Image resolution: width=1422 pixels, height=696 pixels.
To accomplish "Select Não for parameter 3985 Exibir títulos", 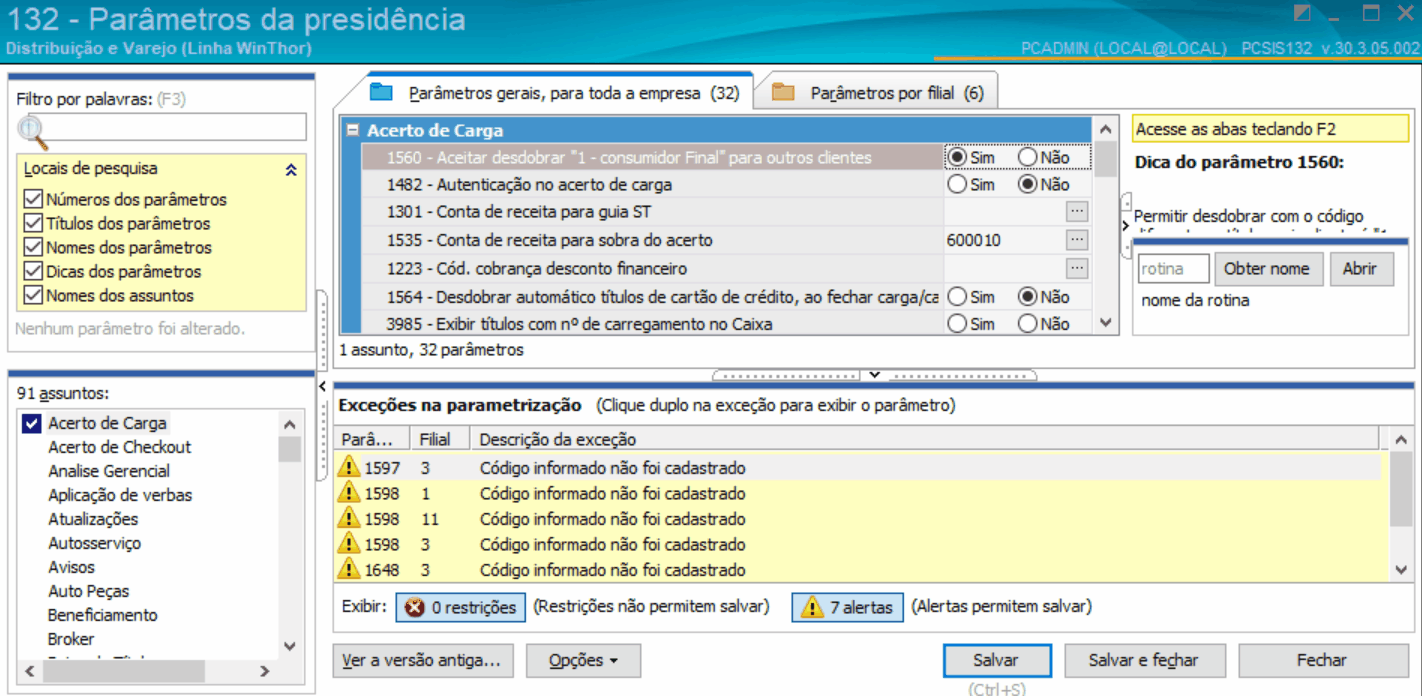I will pos(1027,323).
